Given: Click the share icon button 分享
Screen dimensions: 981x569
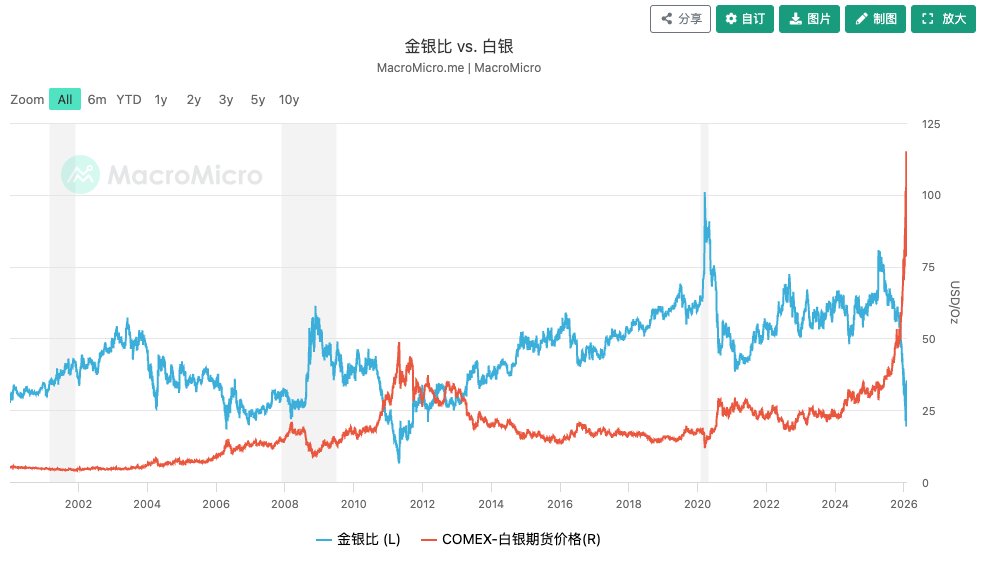Looking at the screenshot, I should pyautogui.click(x=680, y=19).
